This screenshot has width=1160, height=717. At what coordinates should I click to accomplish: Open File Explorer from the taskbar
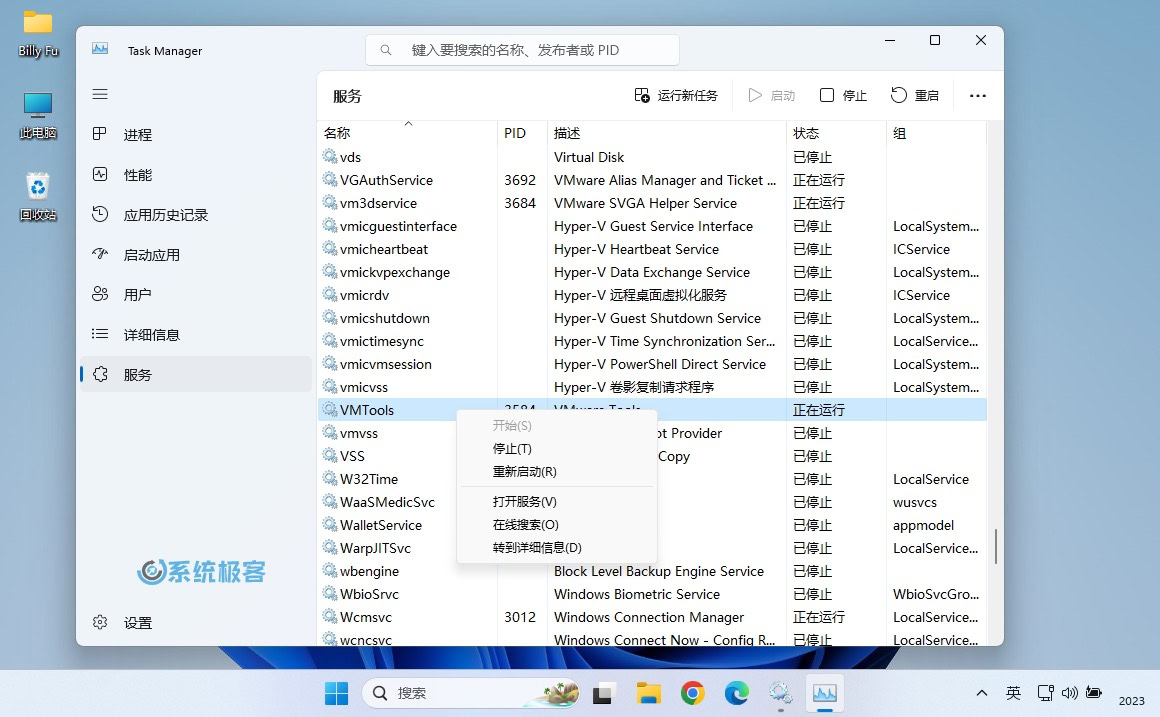click(x=648, y=693)
